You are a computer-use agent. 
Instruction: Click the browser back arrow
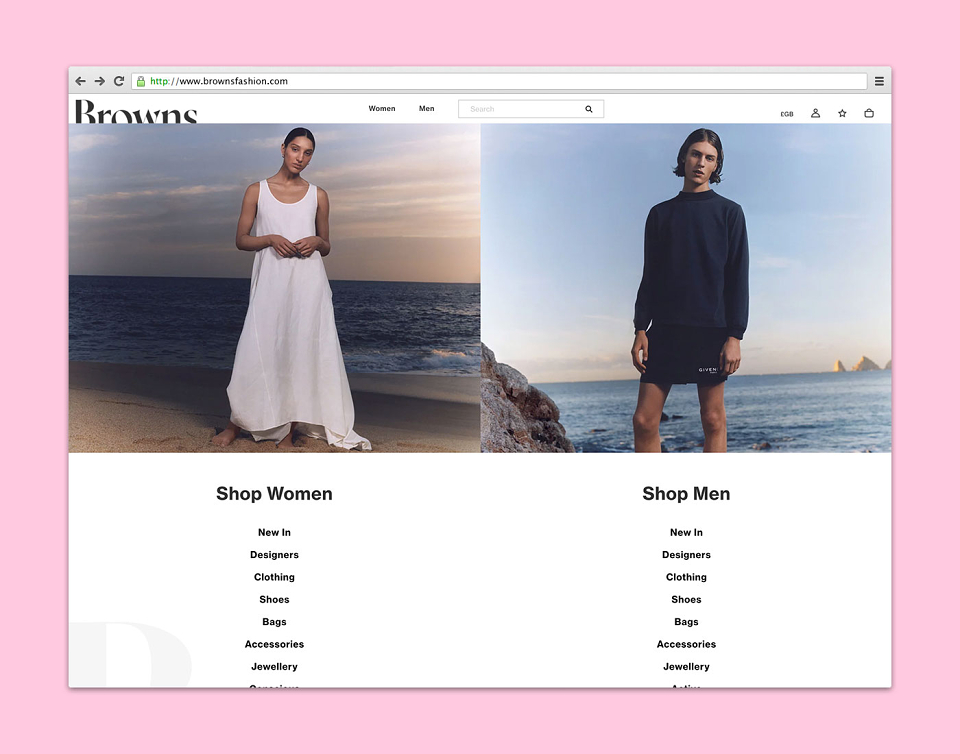tap(80, 81)
